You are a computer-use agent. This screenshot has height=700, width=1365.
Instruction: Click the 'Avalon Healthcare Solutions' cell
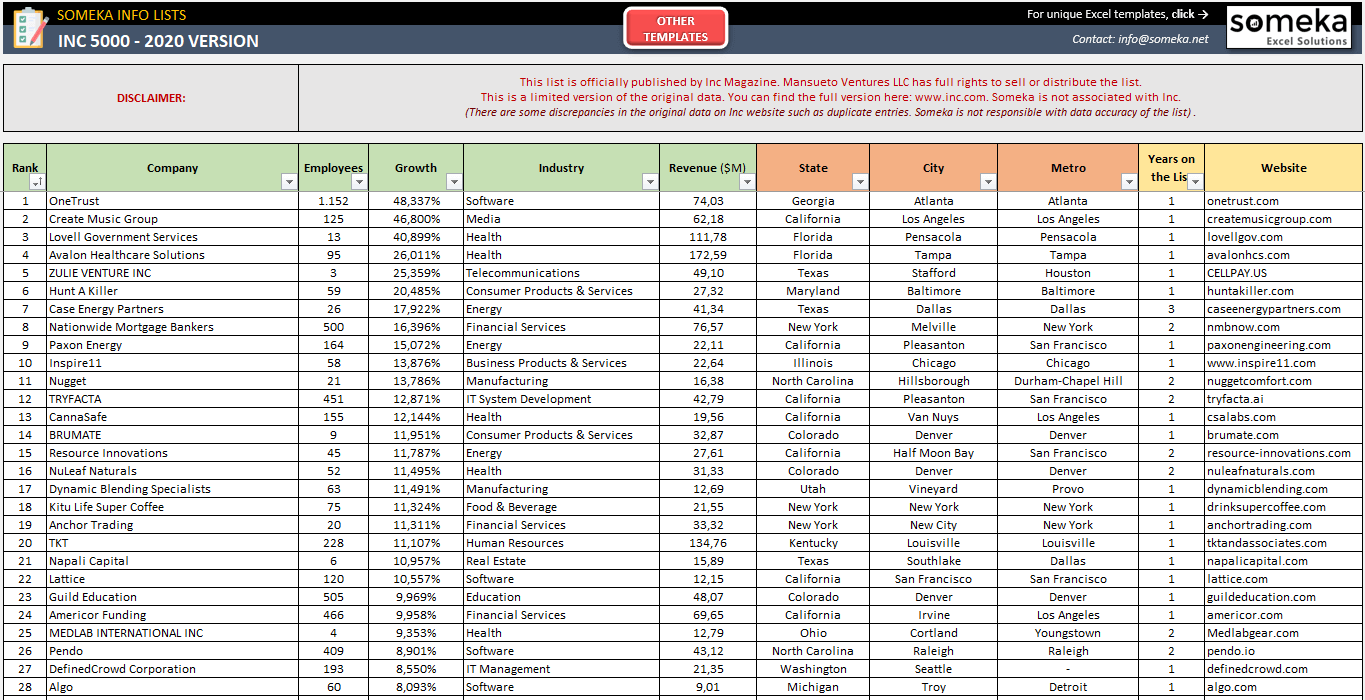point(173,255)
